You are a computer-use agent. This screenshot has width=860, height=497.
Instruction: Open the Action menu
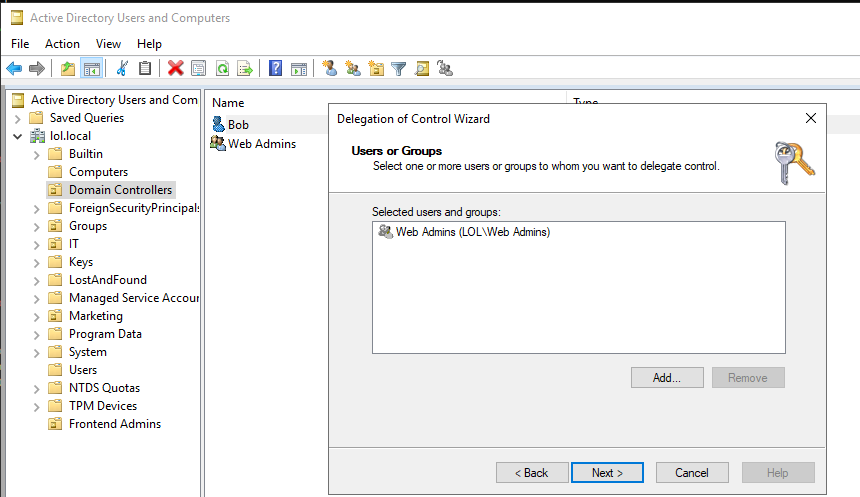tap(63, 44)
